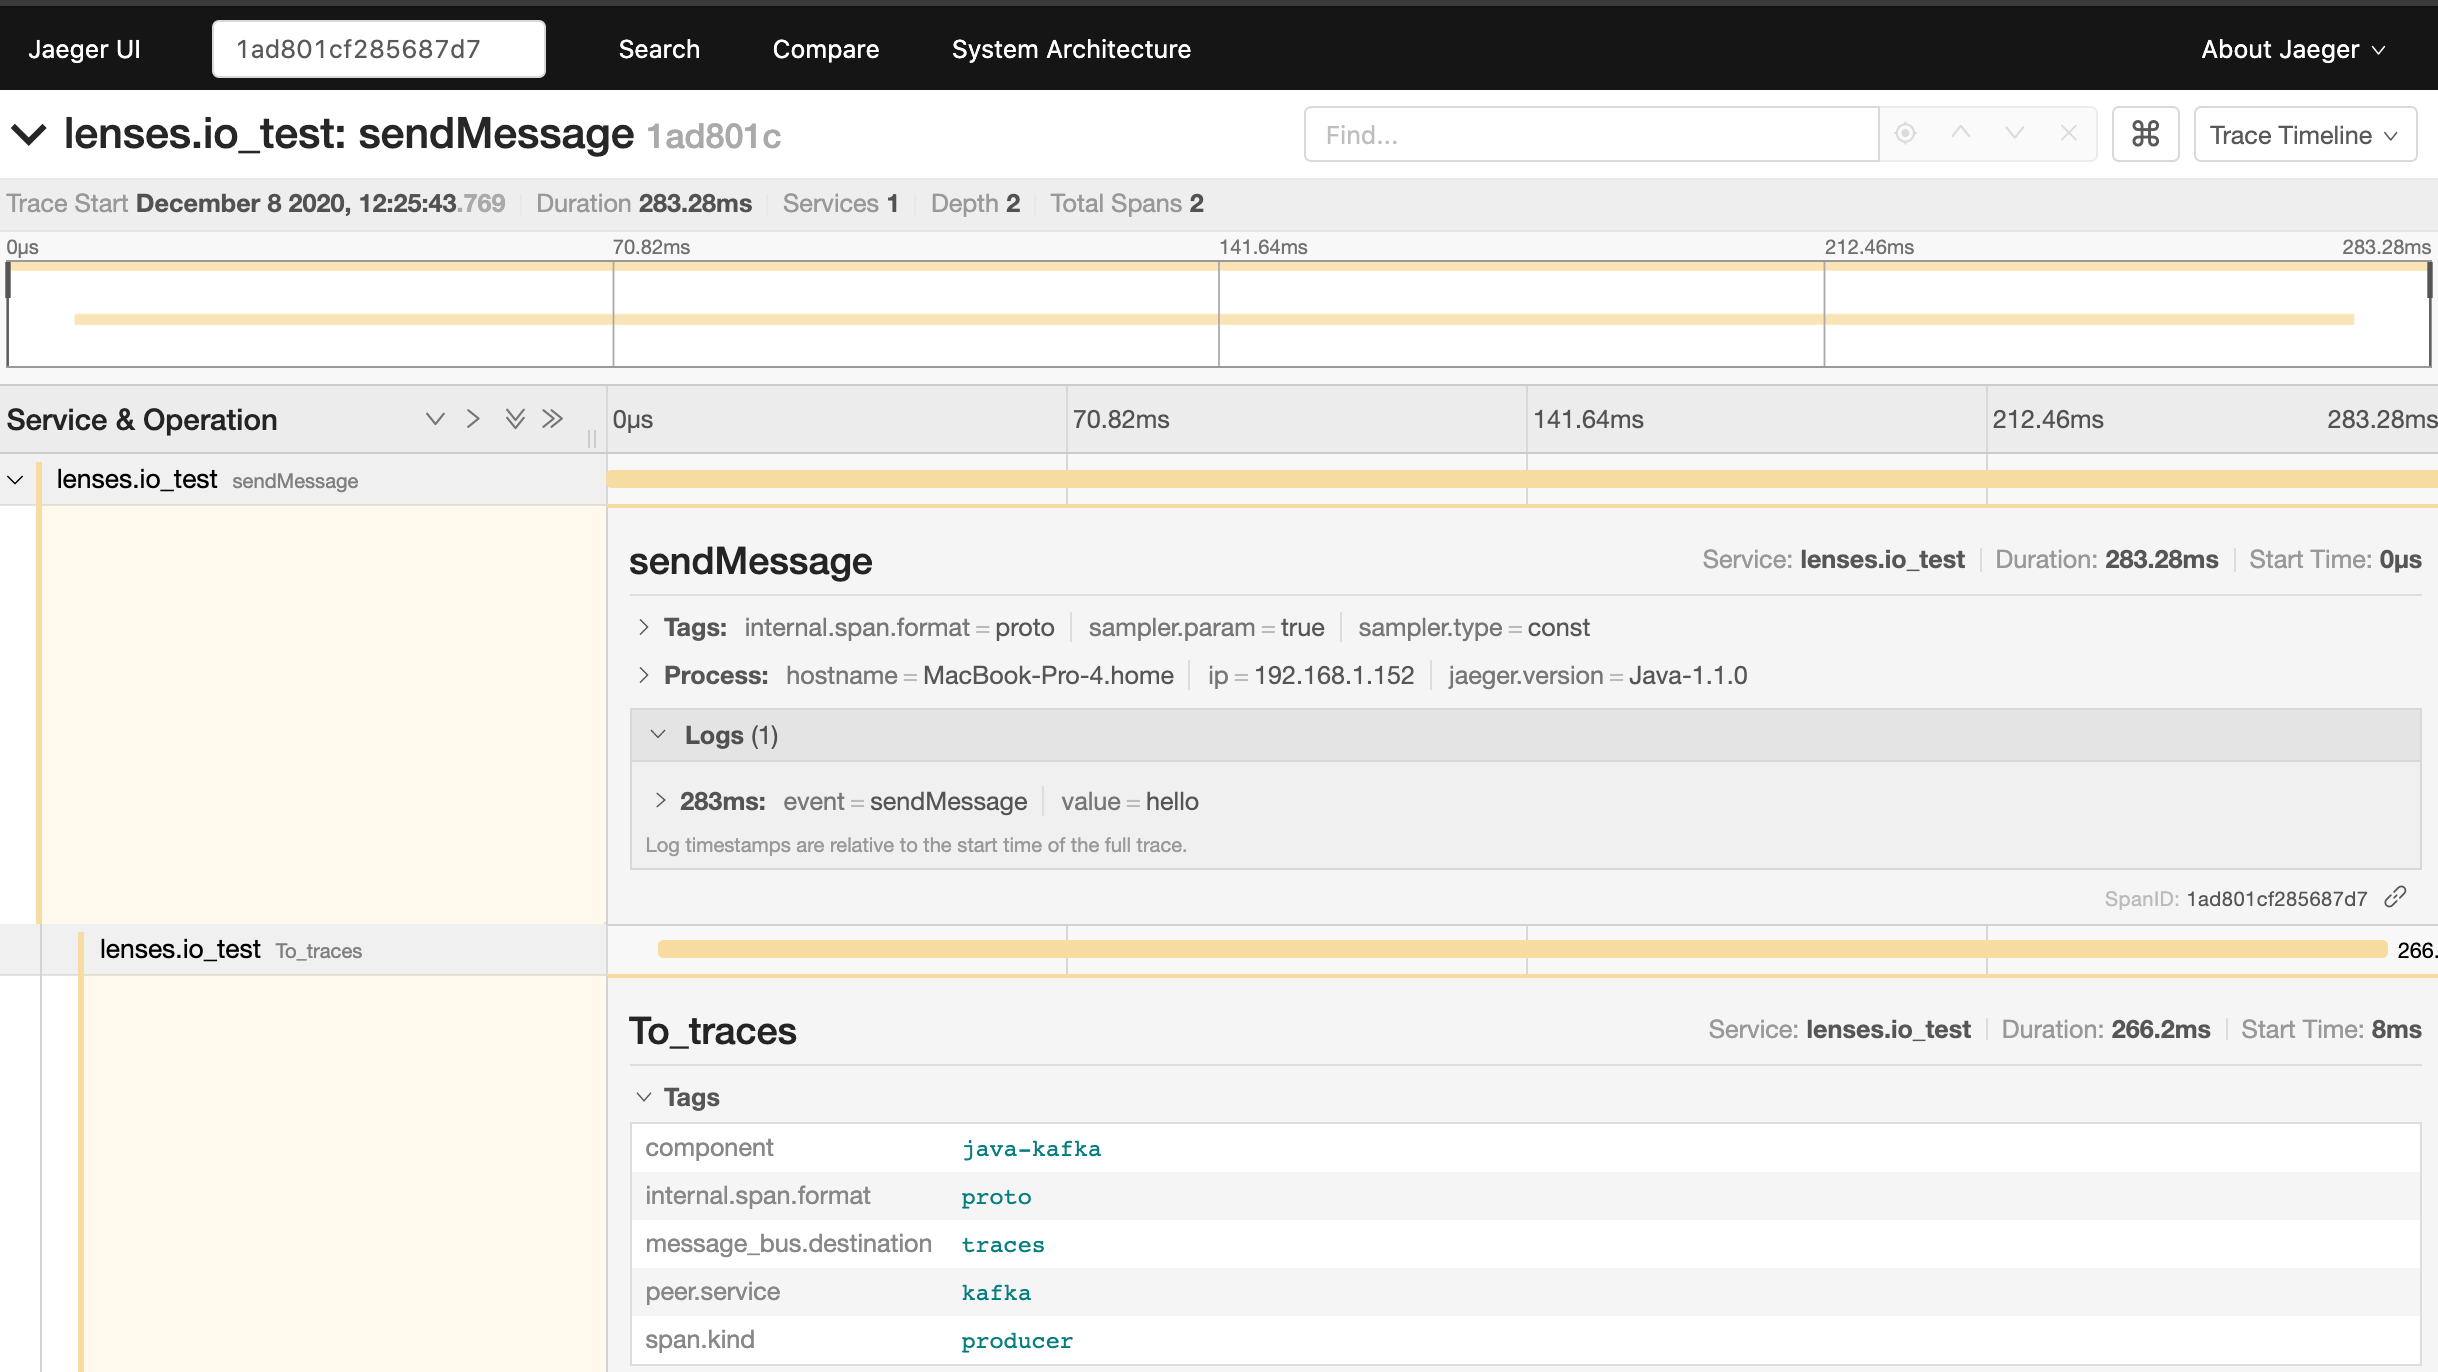Click the minimap at 70.82ms gridline
This screenshot has width=2438, height=1372.
pyautogui.click(x=613, y=315)
